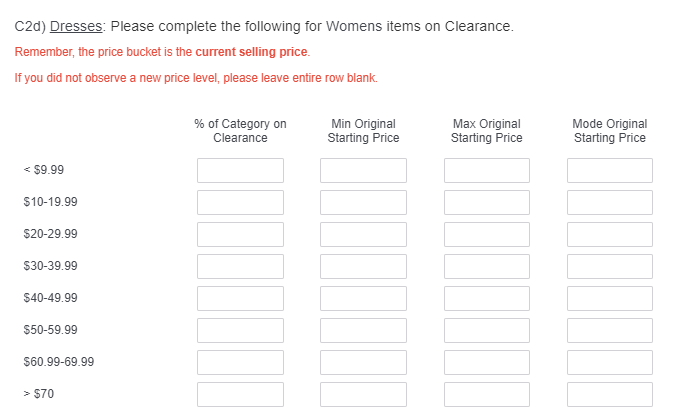Click % of Category field for < $9.99
Viewport: 694px width, 417px height.
[x=240, y=170]
